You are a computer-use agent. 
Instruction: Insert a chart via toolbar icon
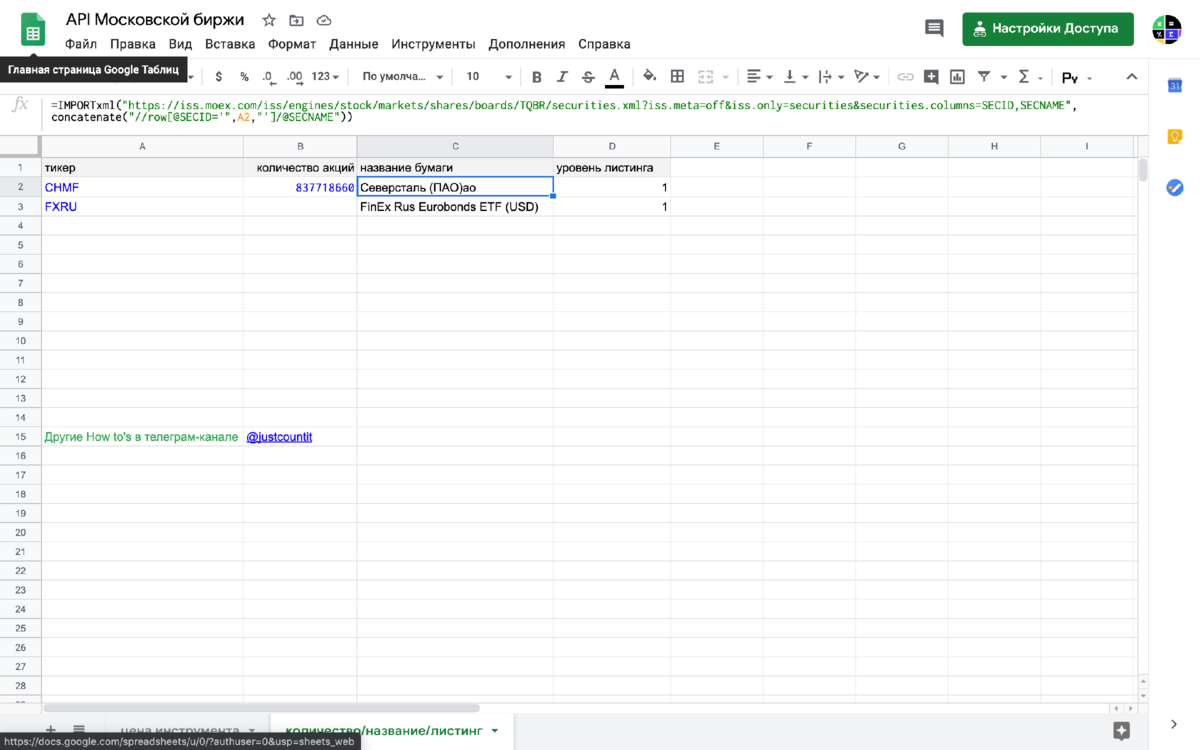pos(957,77)
